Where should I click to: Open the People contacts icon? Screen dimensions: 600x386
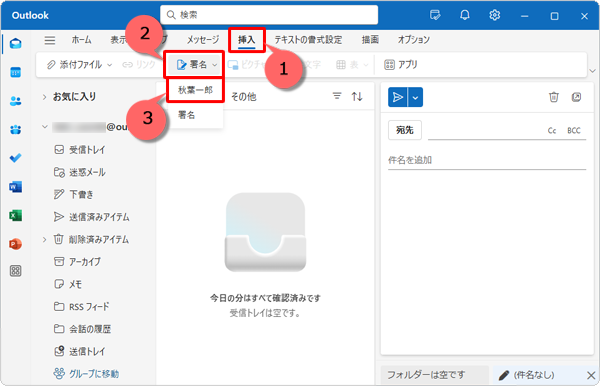click(x=15, y=101)
